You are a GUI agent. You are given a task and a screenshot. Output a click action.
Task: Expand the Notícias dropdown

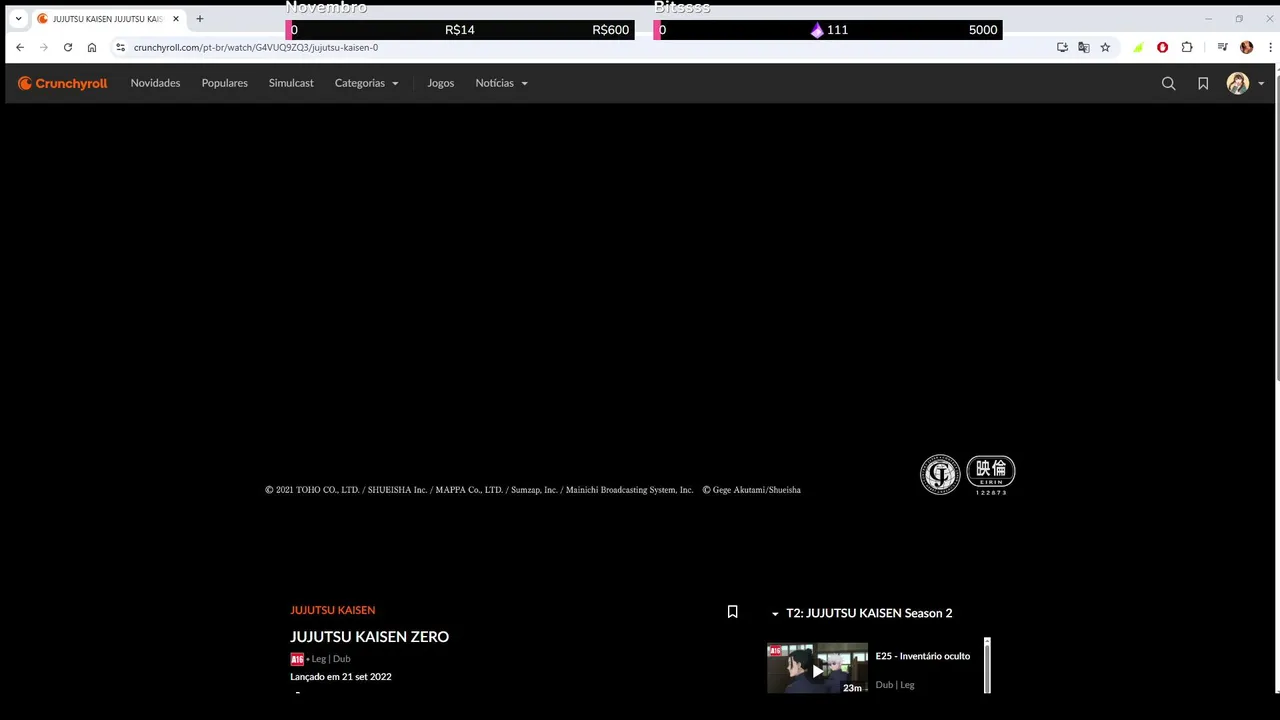501,83
